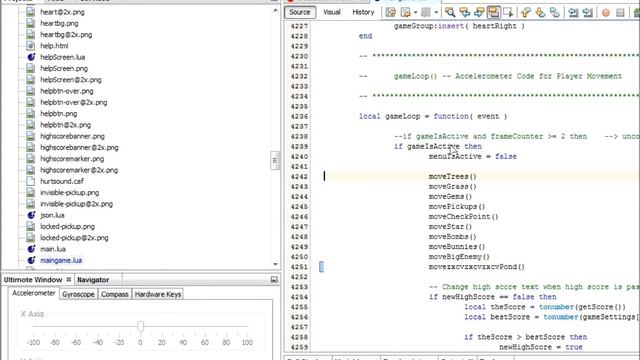Viewport: 640px width, 360px height.
Task: Select heartbg.png in the file list
Action: [x=59, y=23]
